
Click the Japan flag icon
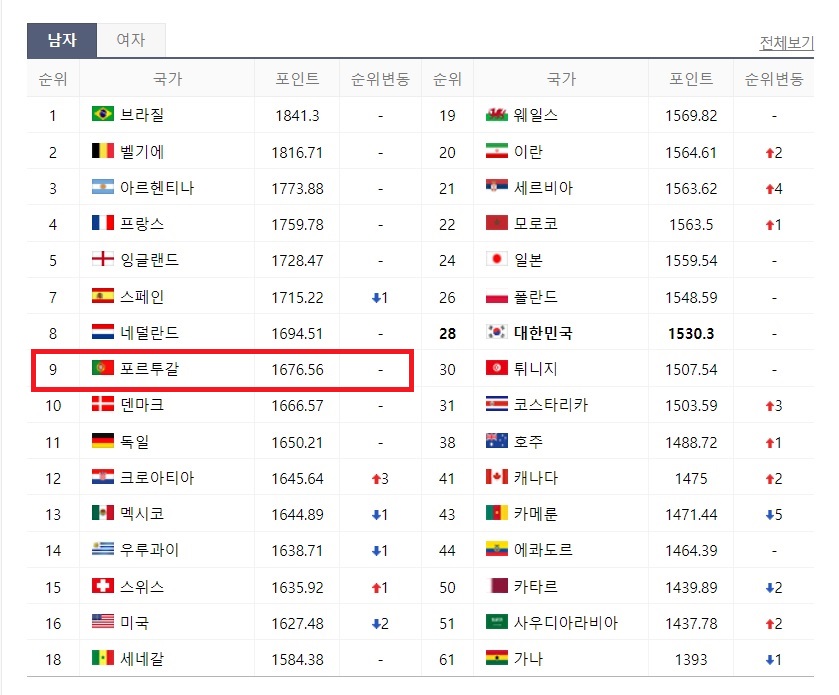[497, 259]
